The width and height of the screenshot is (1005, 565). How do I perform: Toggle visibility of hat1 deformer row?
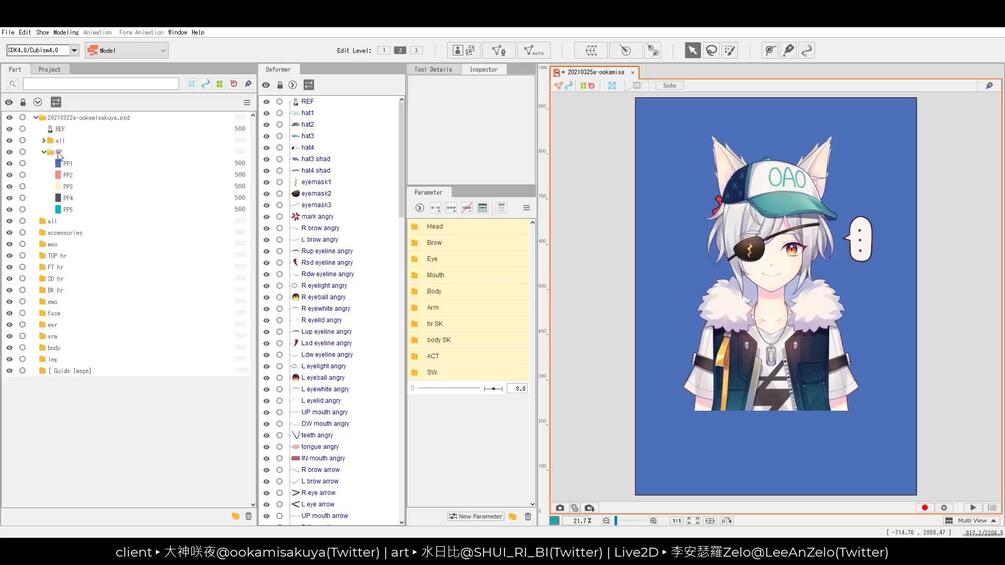pos(267,113)
